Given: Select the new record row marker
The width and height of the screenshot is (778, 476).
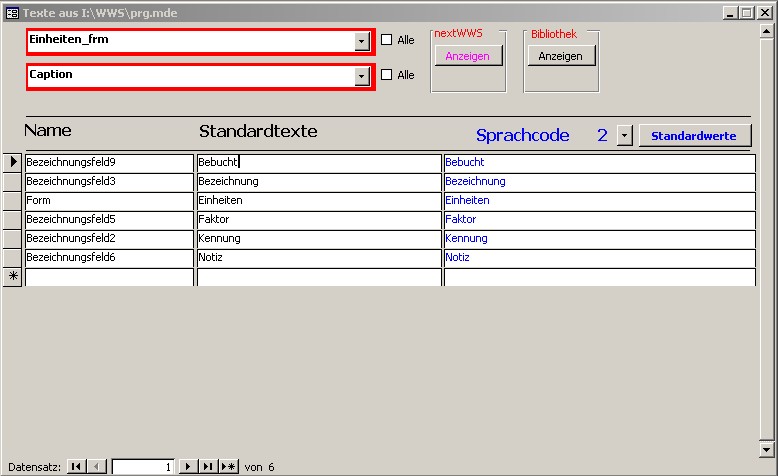Looking at the screenshot, I should (13, 276).
